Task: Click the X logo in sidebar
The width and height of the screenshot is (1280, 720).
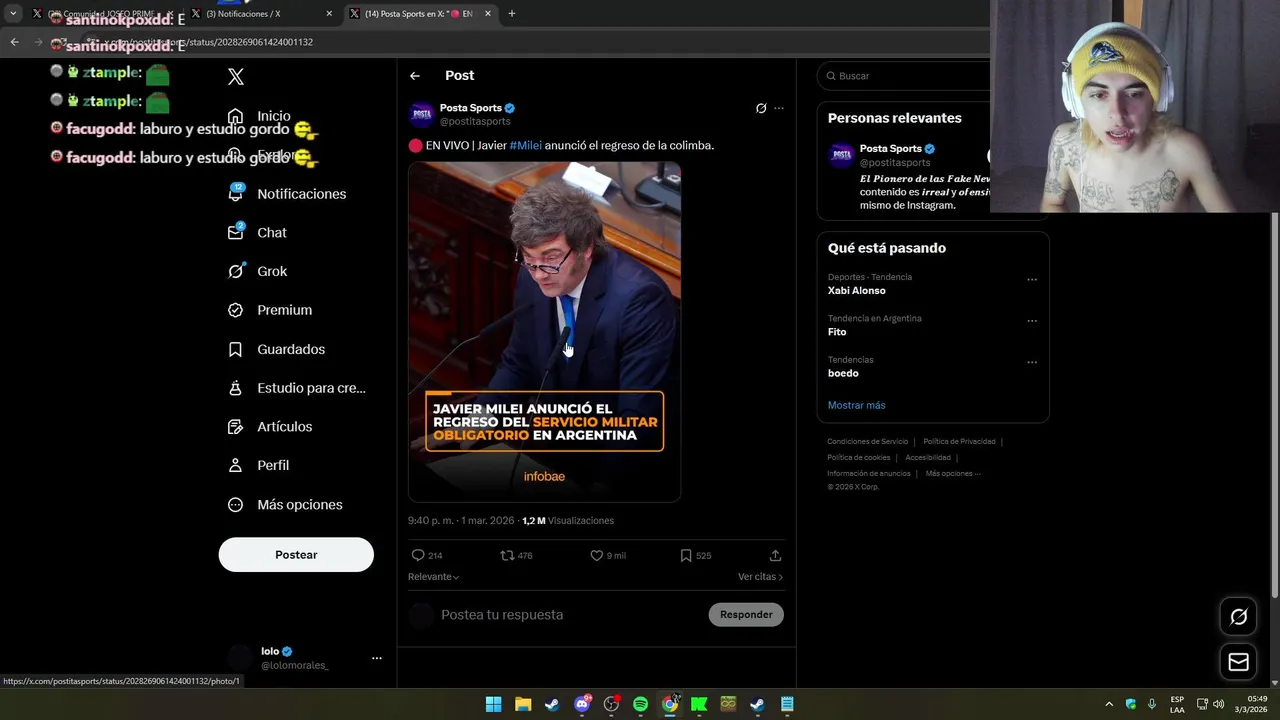Action: 236,76
